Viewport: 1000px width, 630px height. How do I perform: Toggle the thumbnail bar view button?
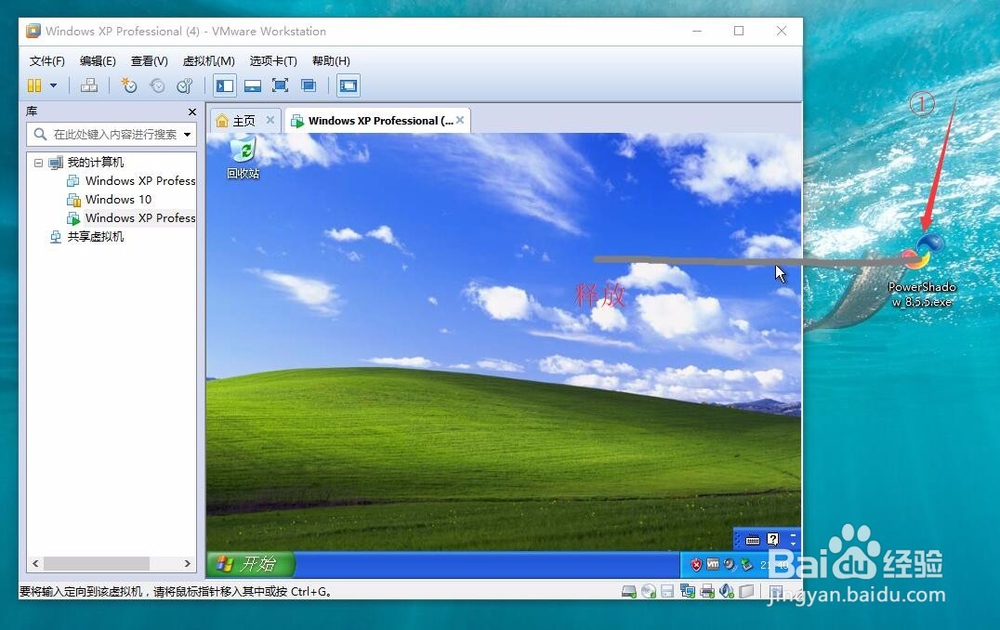(x=253, y=85)
